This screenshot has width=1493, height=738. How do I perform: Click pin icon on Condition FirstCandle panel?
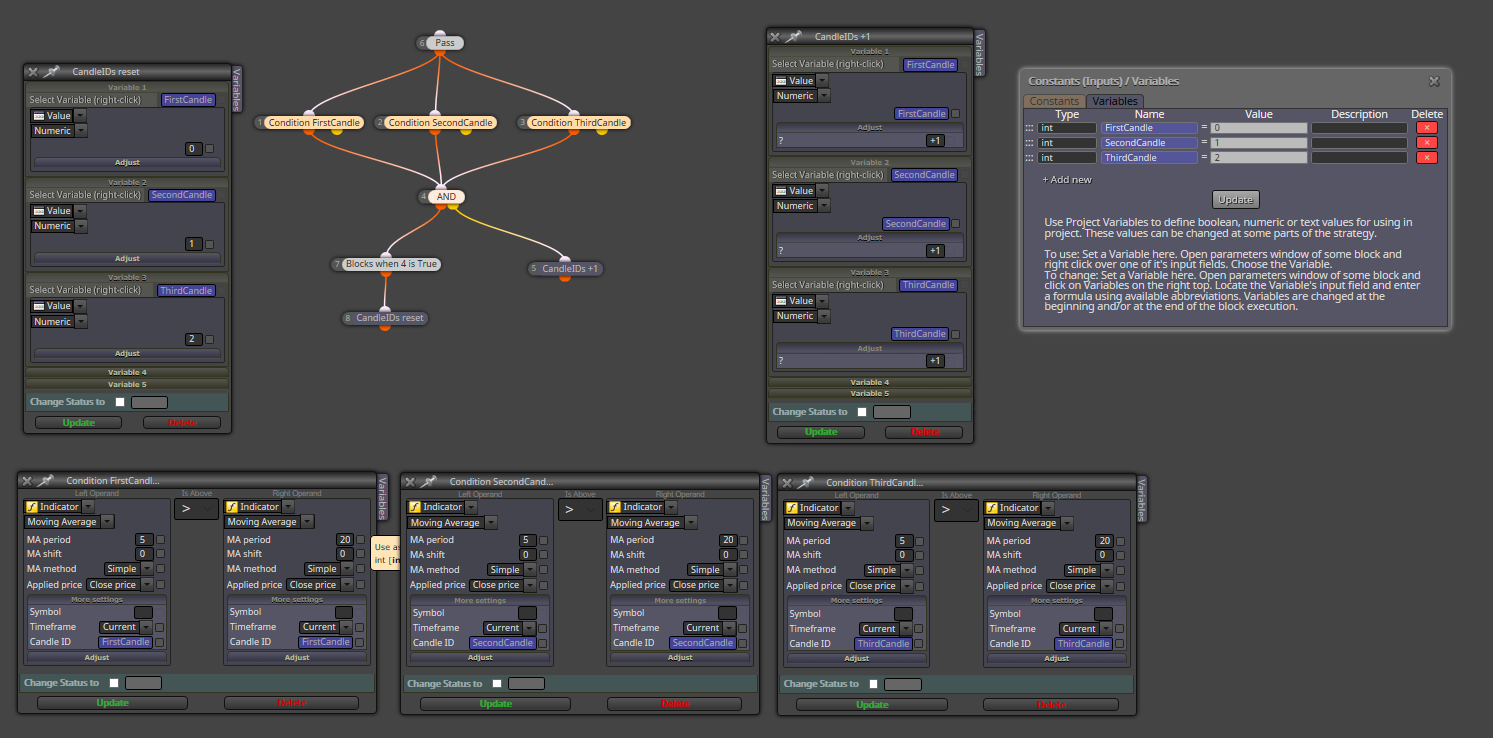[45, 481]
